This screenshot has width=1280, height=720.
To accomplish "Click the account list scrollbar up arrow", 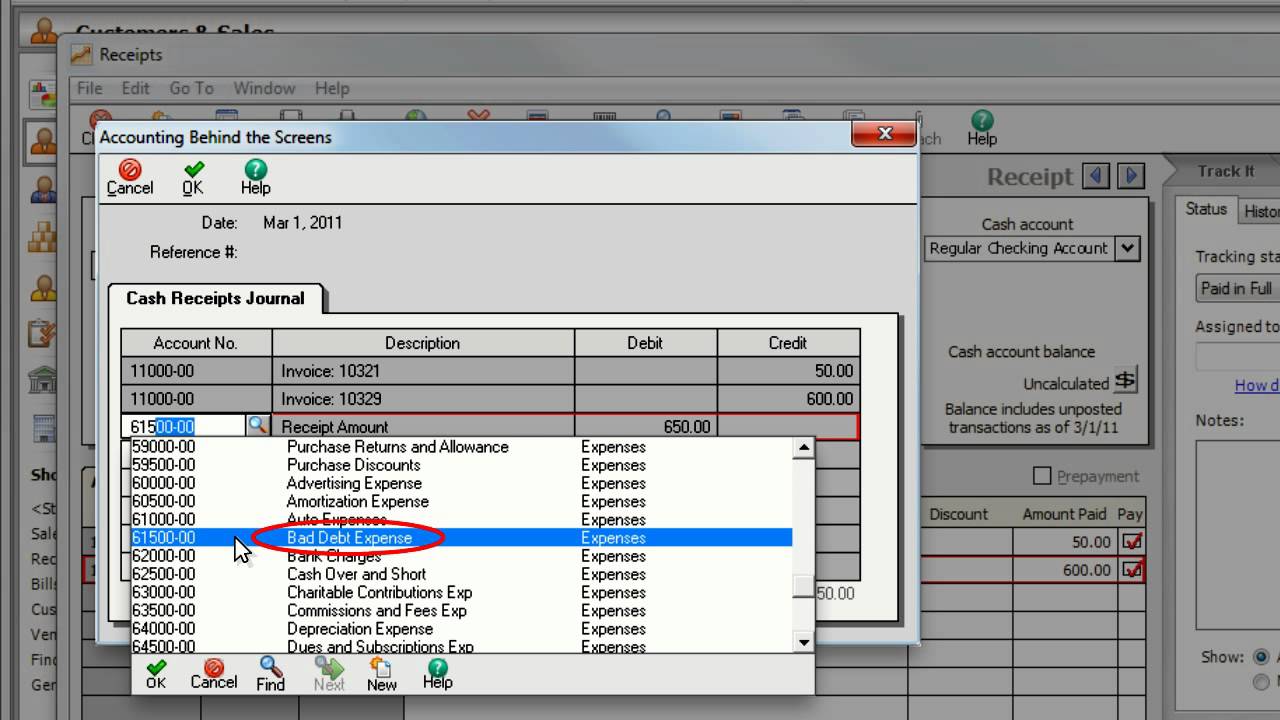I will coord(803,447).
